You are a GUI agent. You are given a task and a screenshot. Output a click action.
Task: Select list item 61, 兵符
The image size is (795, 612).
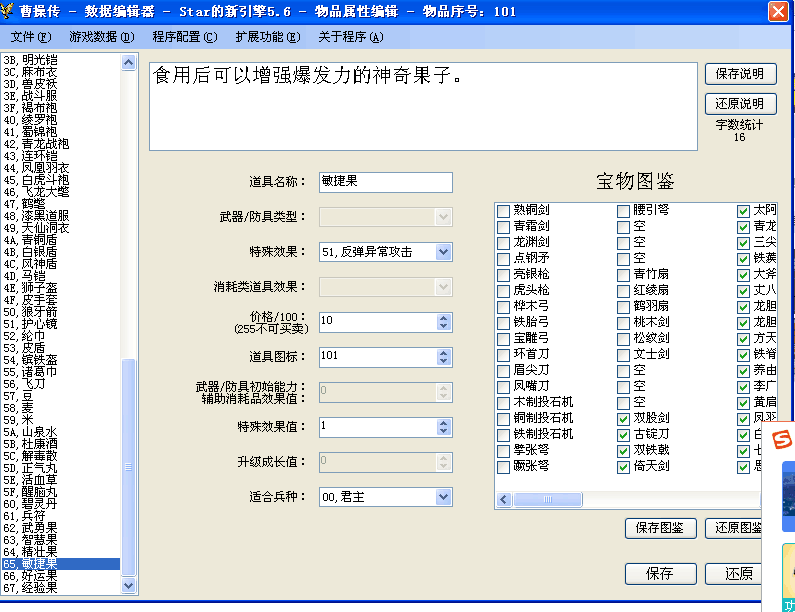tap(61, 516)
